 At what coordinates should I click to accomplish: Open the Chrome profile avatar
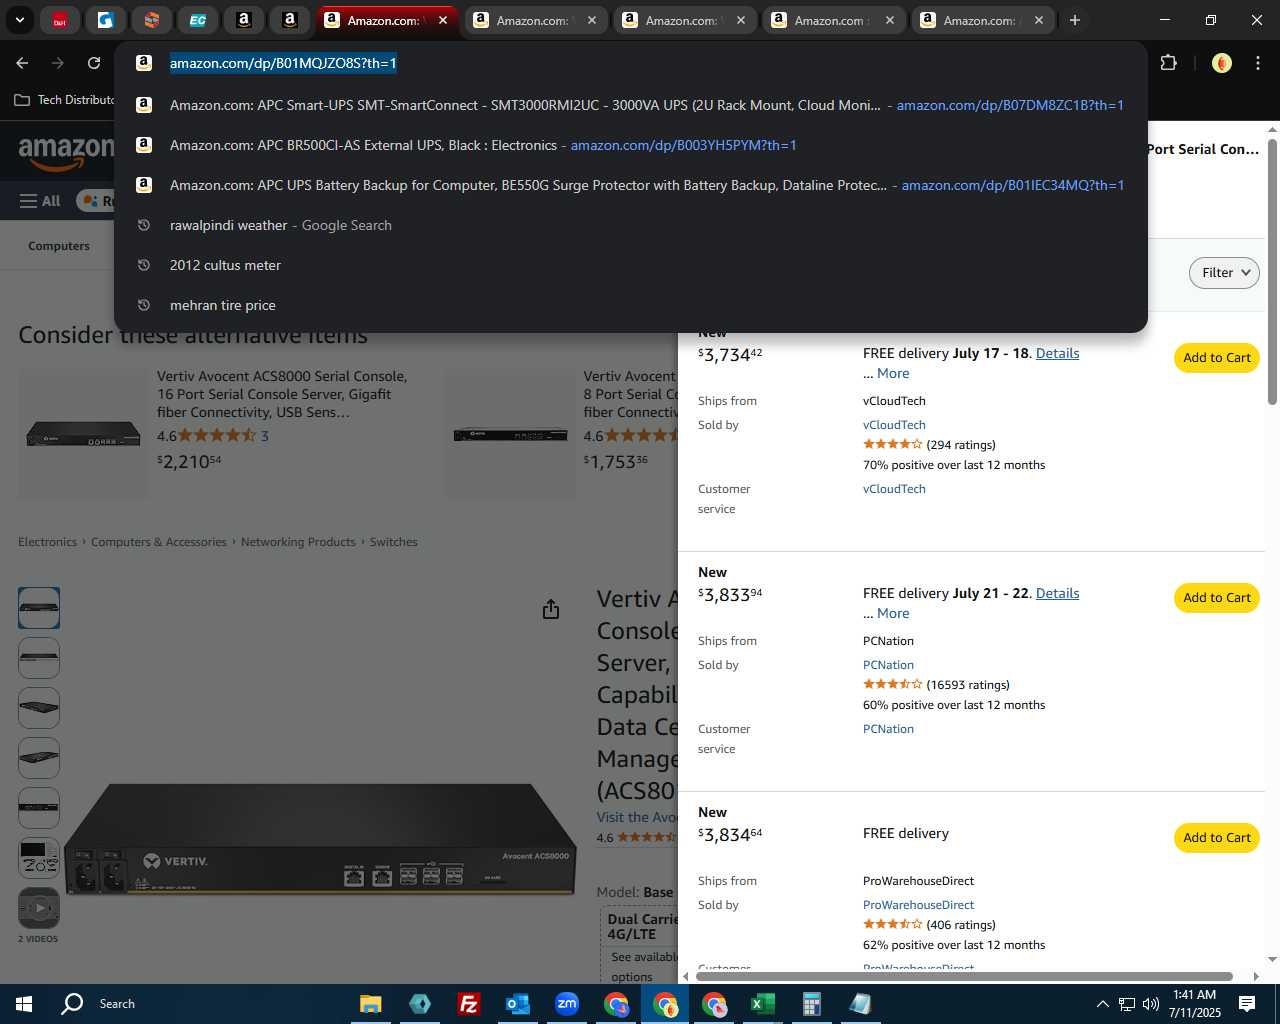(1221, 63)
